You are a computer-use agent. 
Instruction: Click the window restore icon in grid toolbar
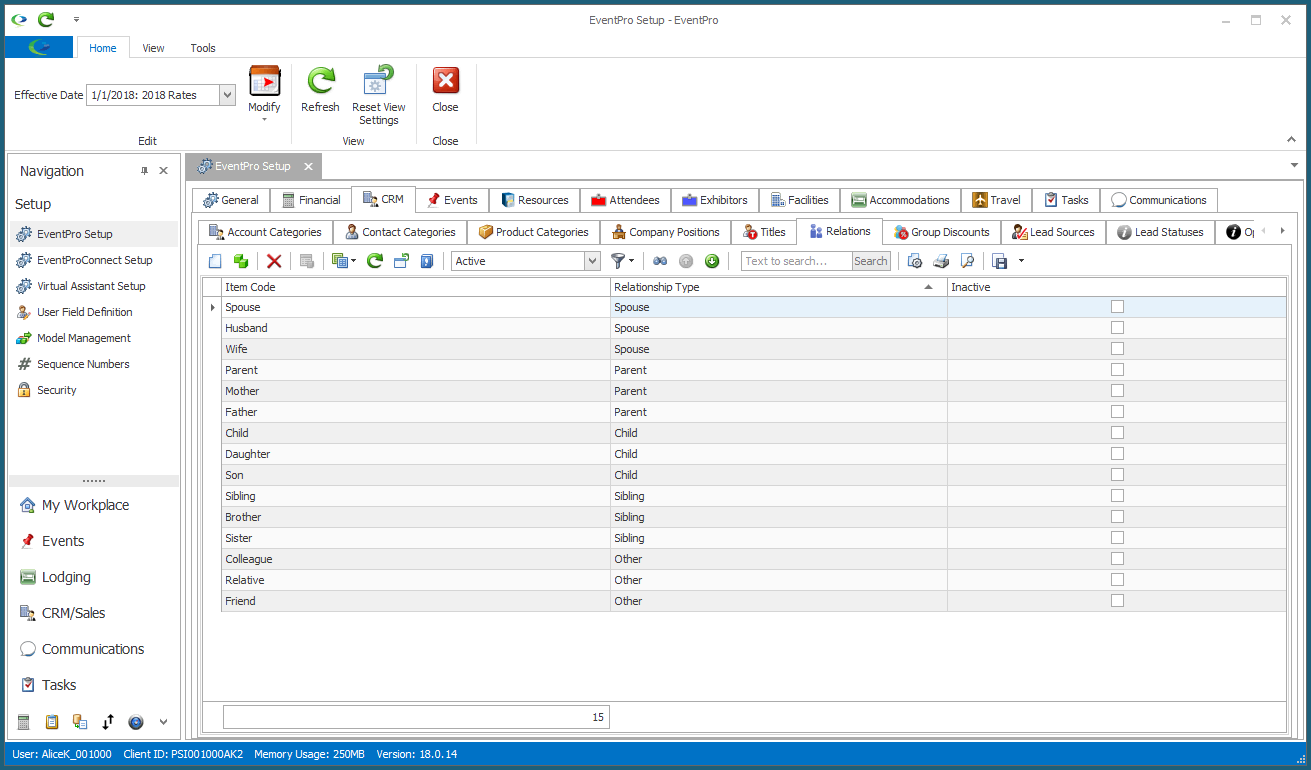point(401,261)
